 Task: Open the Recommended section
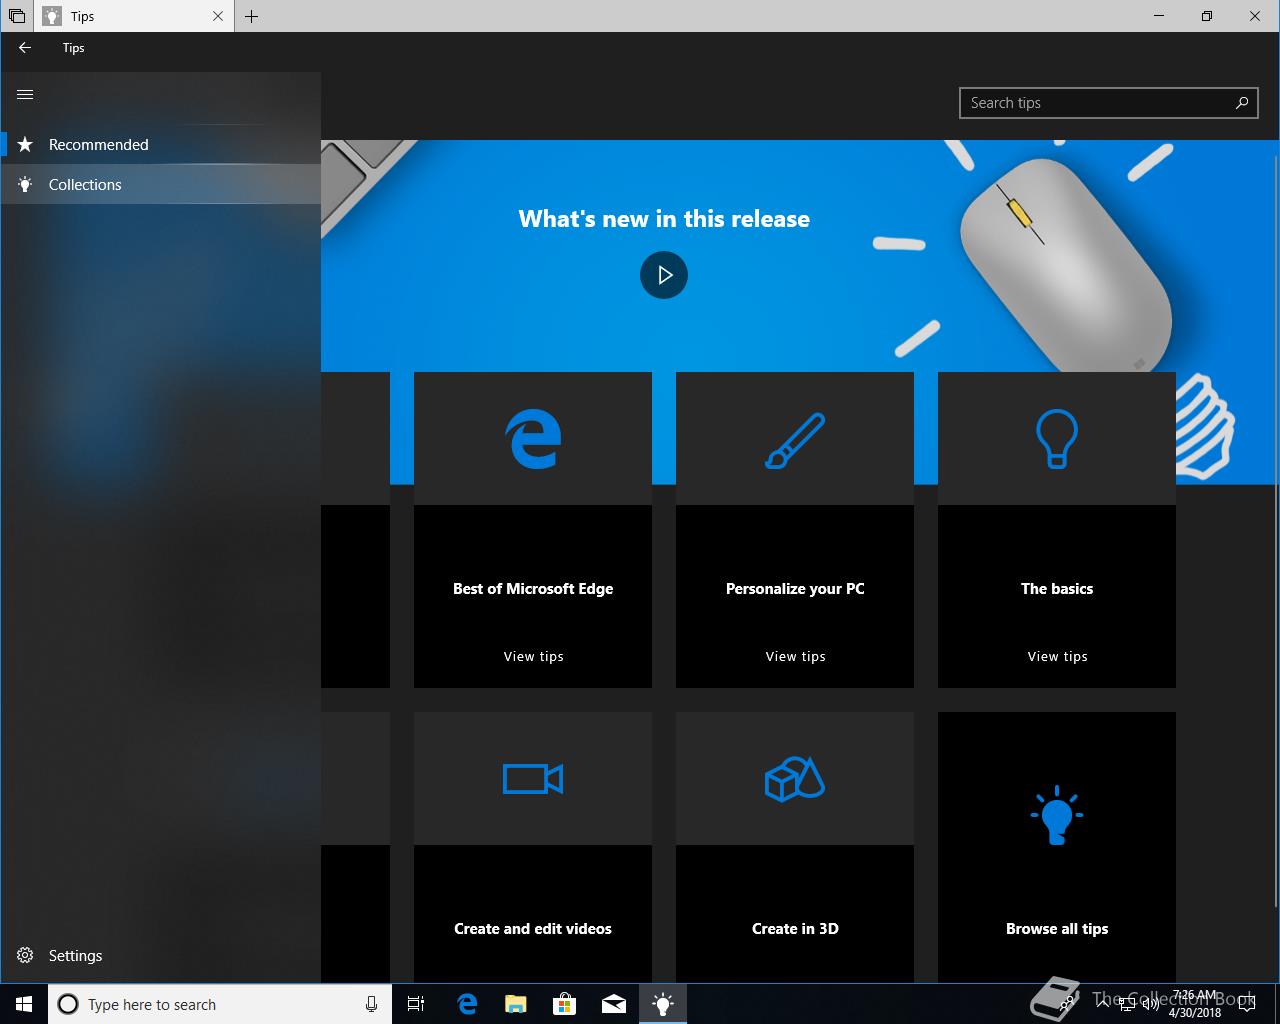point(160,145)
